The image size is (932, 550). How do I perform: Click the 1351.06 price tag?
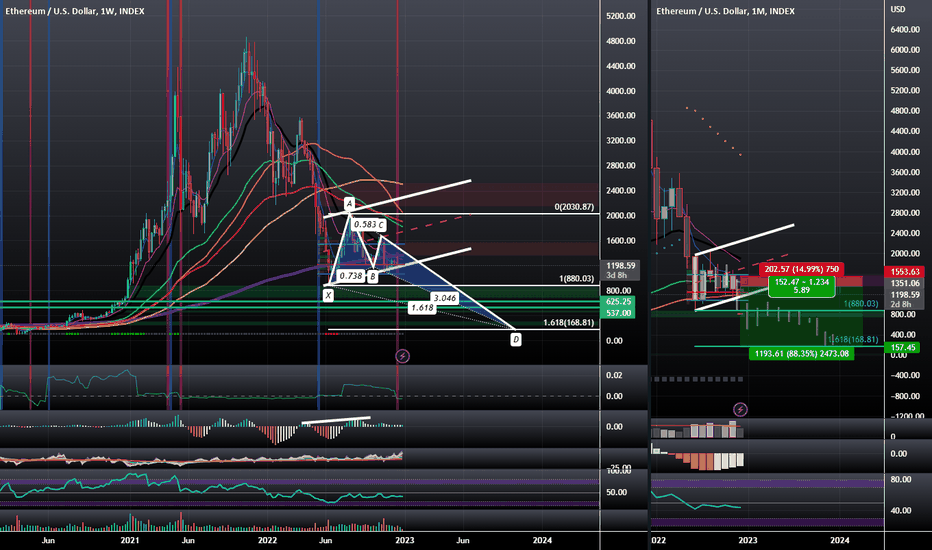(905, 284)
